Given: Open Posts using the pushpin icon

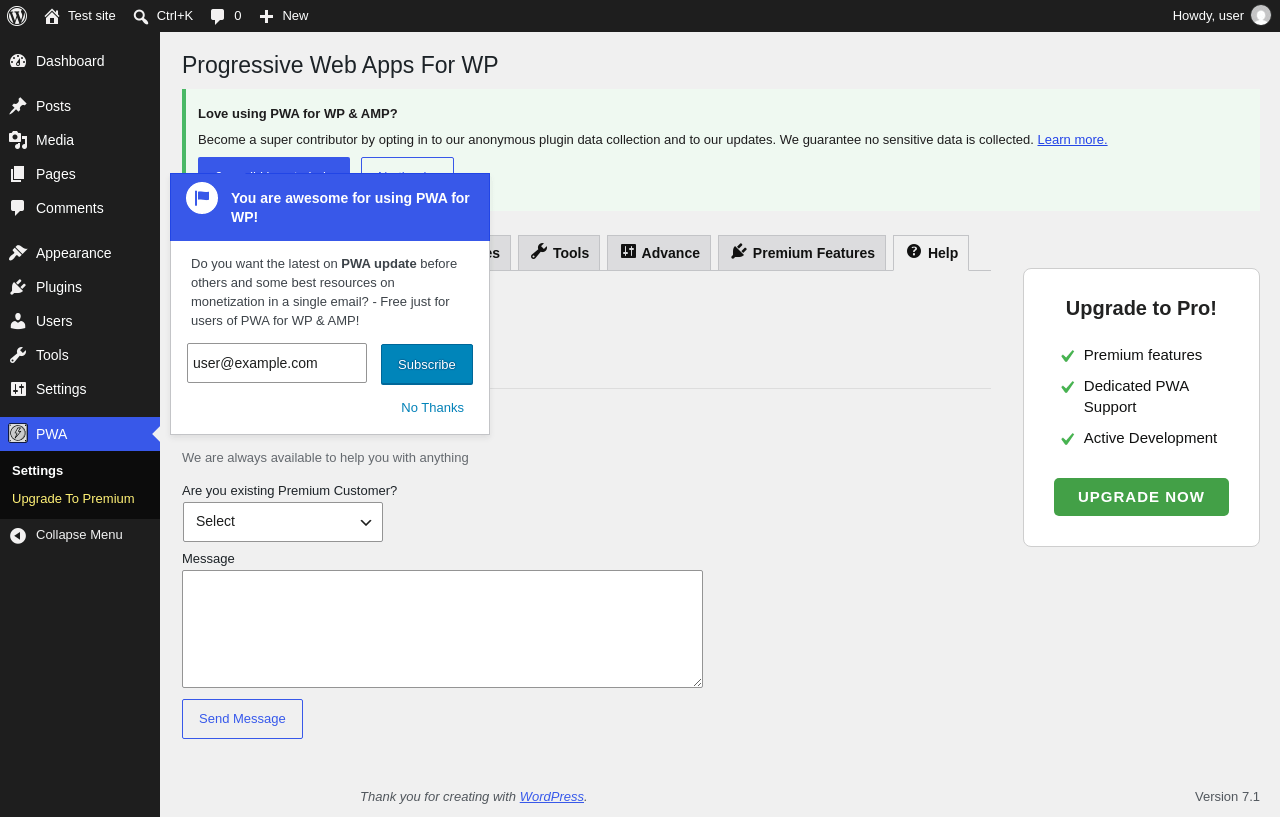Looking at the screenshot, I should [x=18, y=106].
